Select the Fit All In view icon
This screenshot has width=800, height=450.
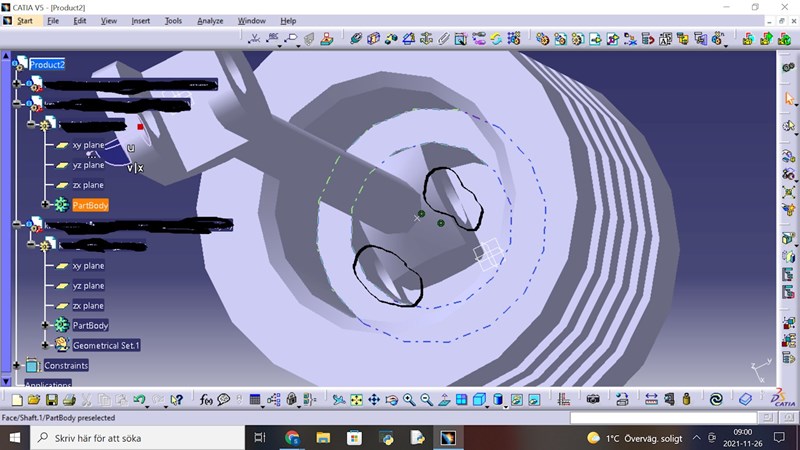click(x=356, y=400)
